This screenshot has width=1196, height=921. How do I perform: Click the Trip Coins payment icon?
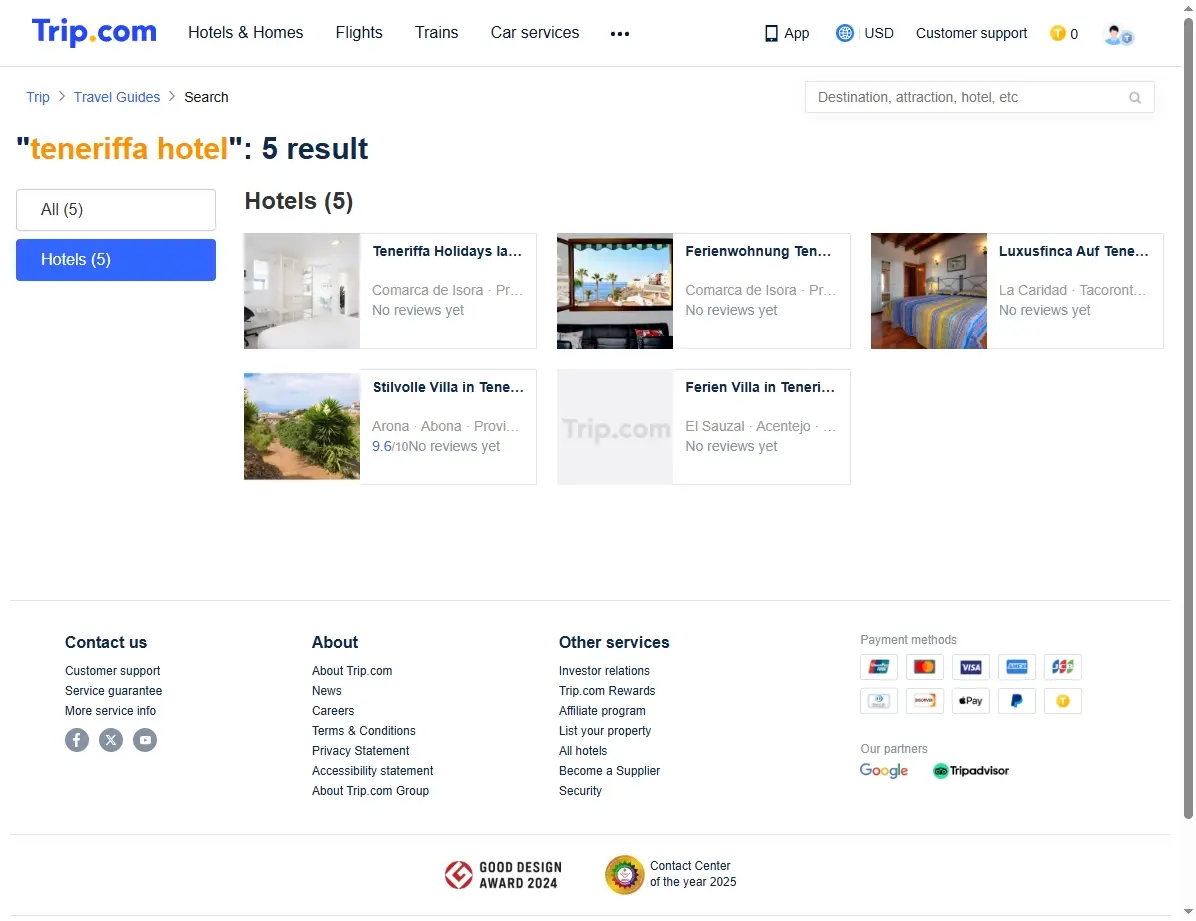1063,700
